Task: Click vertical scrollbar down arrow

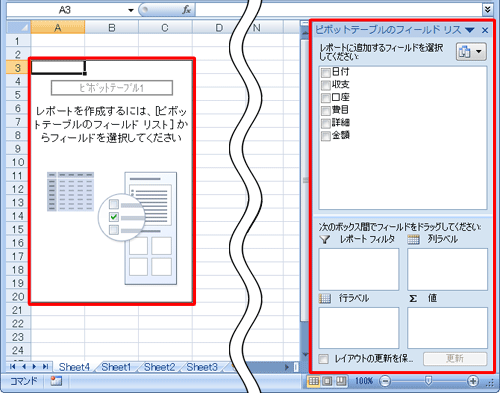Action: 305,354
